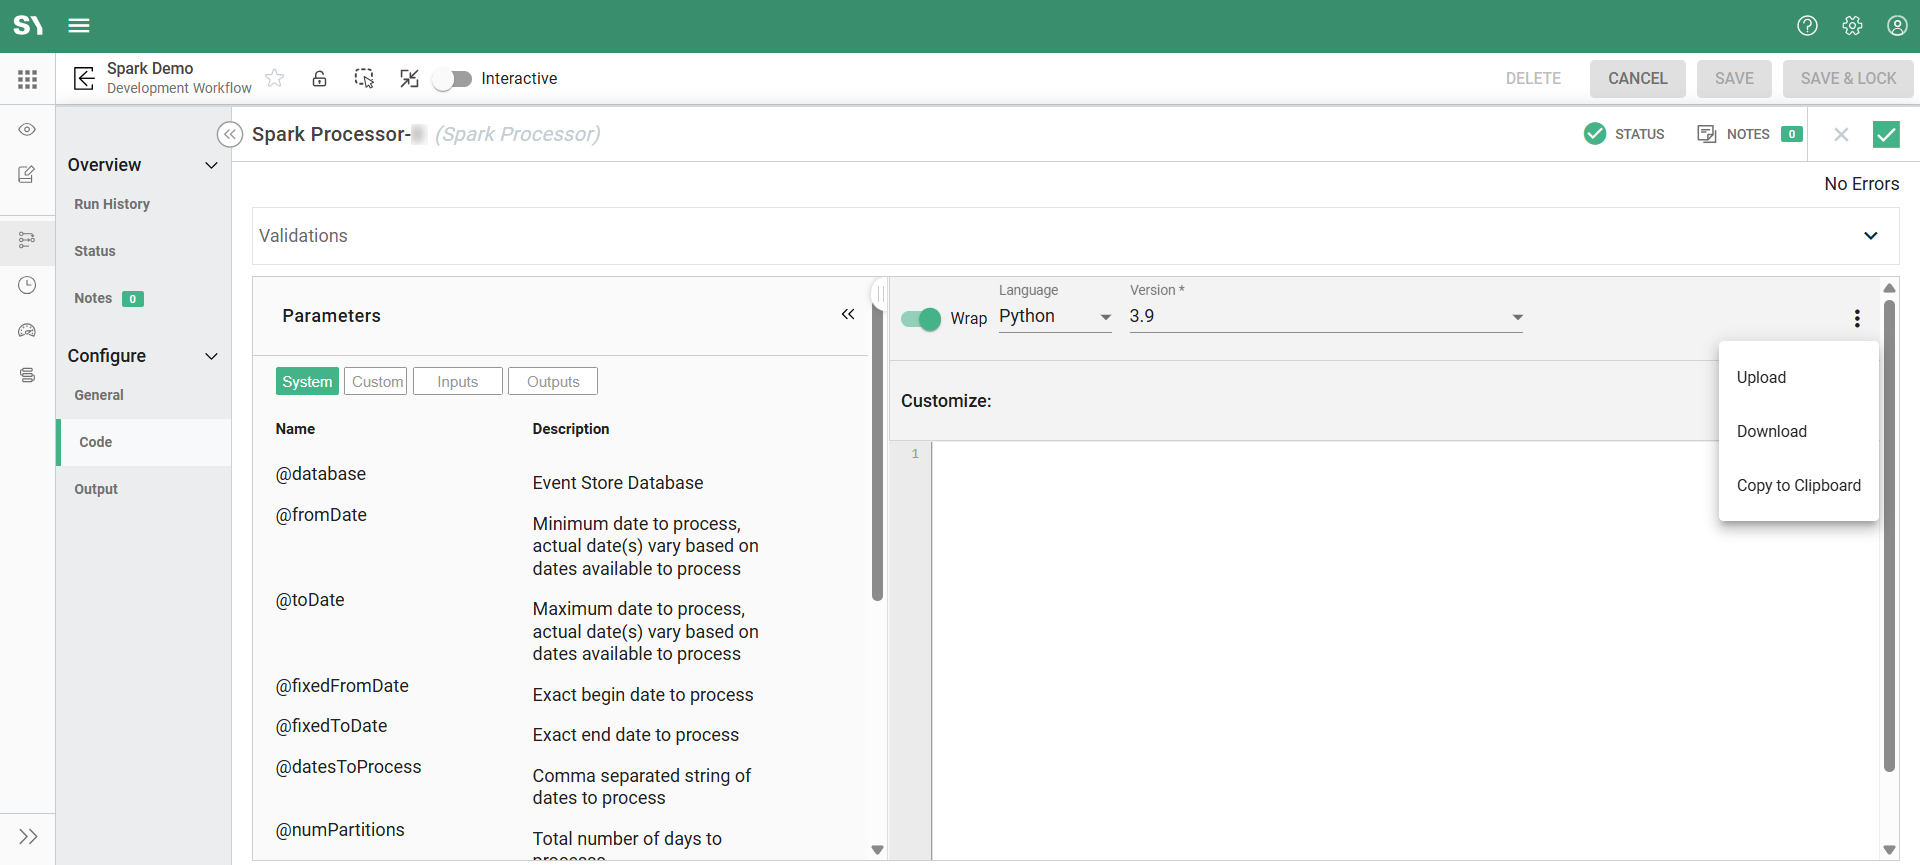Switch to the Custom parameters tab

376,381
